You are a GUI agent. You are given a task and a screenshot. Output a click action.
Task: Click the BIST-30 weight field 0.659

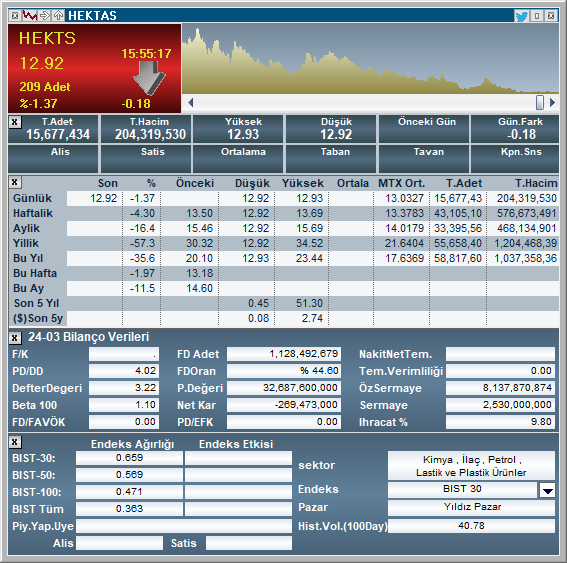pos(129,458)
